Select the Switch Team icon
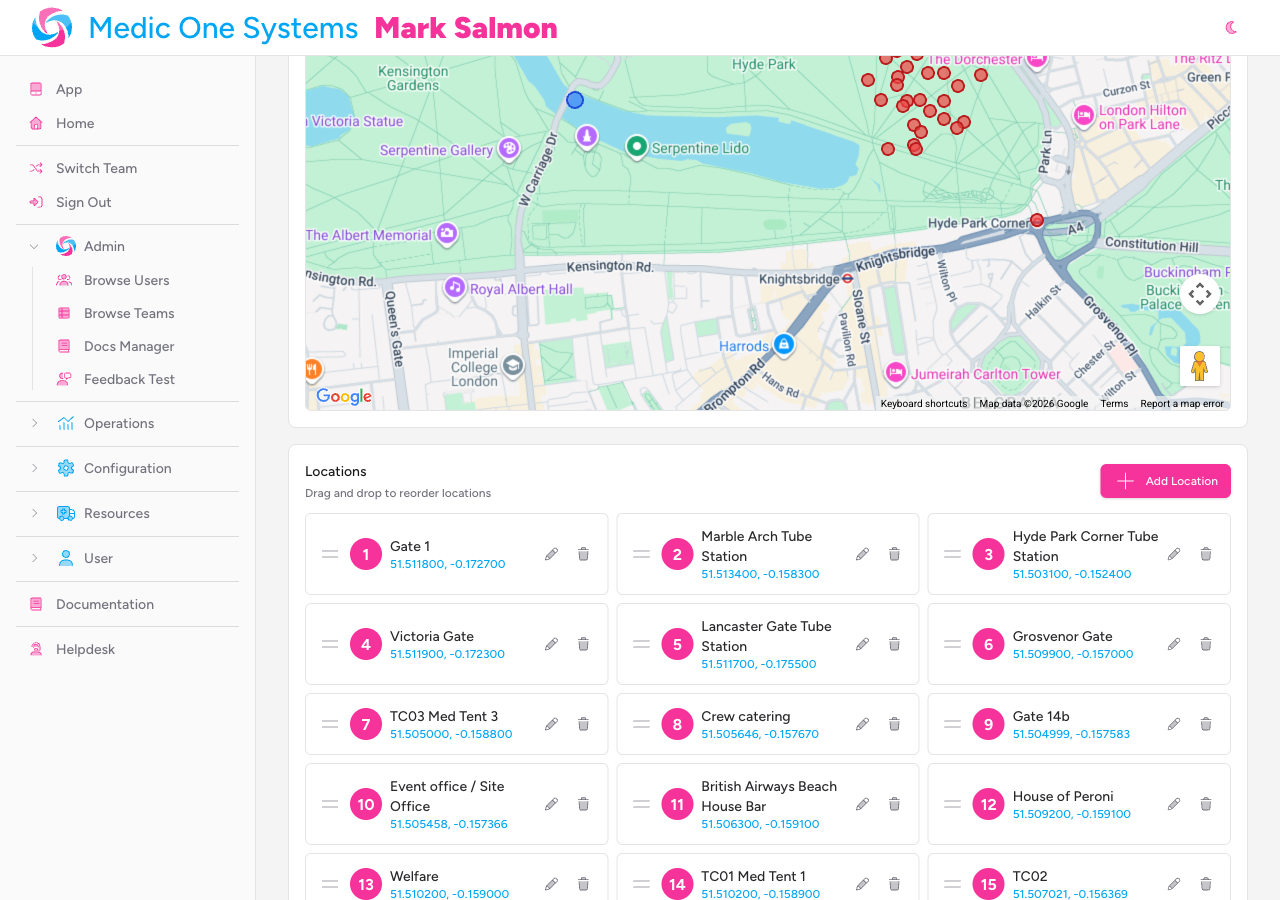The image size is (1280, 900). coord(34,168)
